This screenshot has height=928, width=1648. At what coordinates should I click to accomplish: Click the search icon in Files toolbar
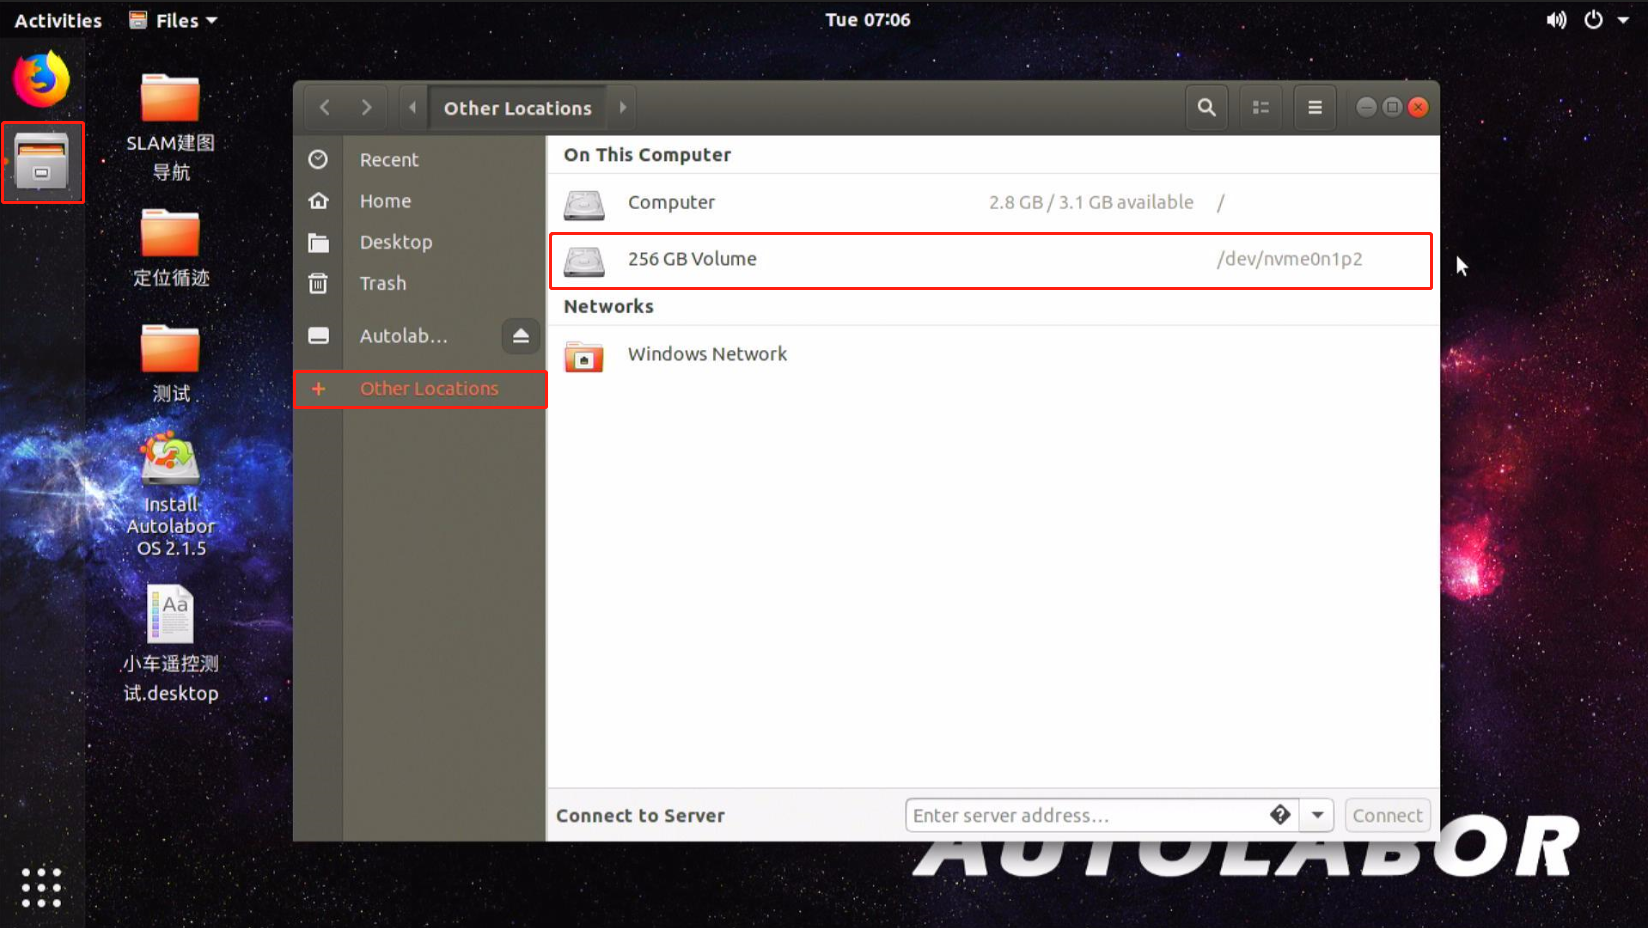pyautogui.click(x=1206, y=108)
